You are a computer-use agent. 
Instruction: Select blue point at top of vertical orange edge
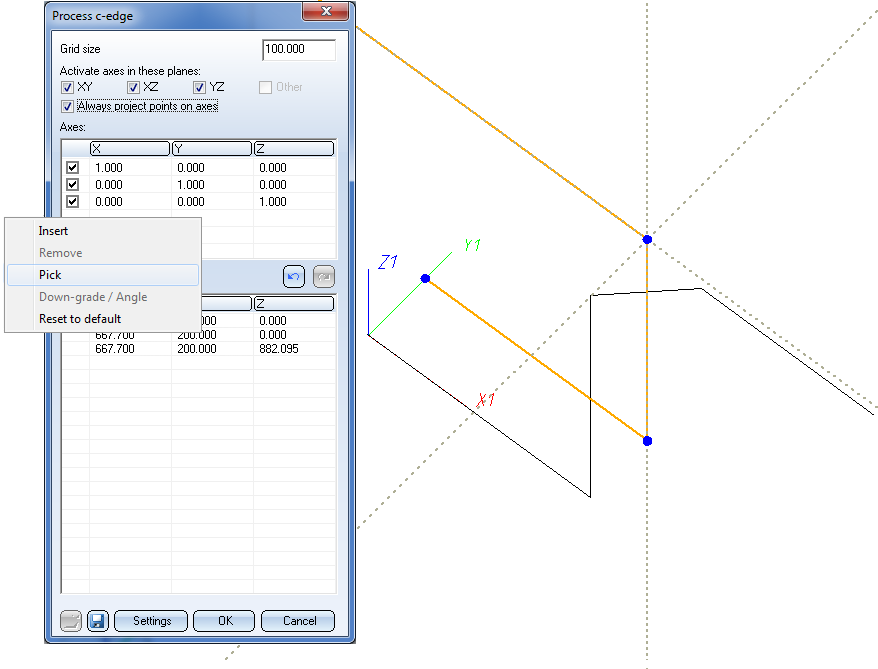click(x=647, y=239)
